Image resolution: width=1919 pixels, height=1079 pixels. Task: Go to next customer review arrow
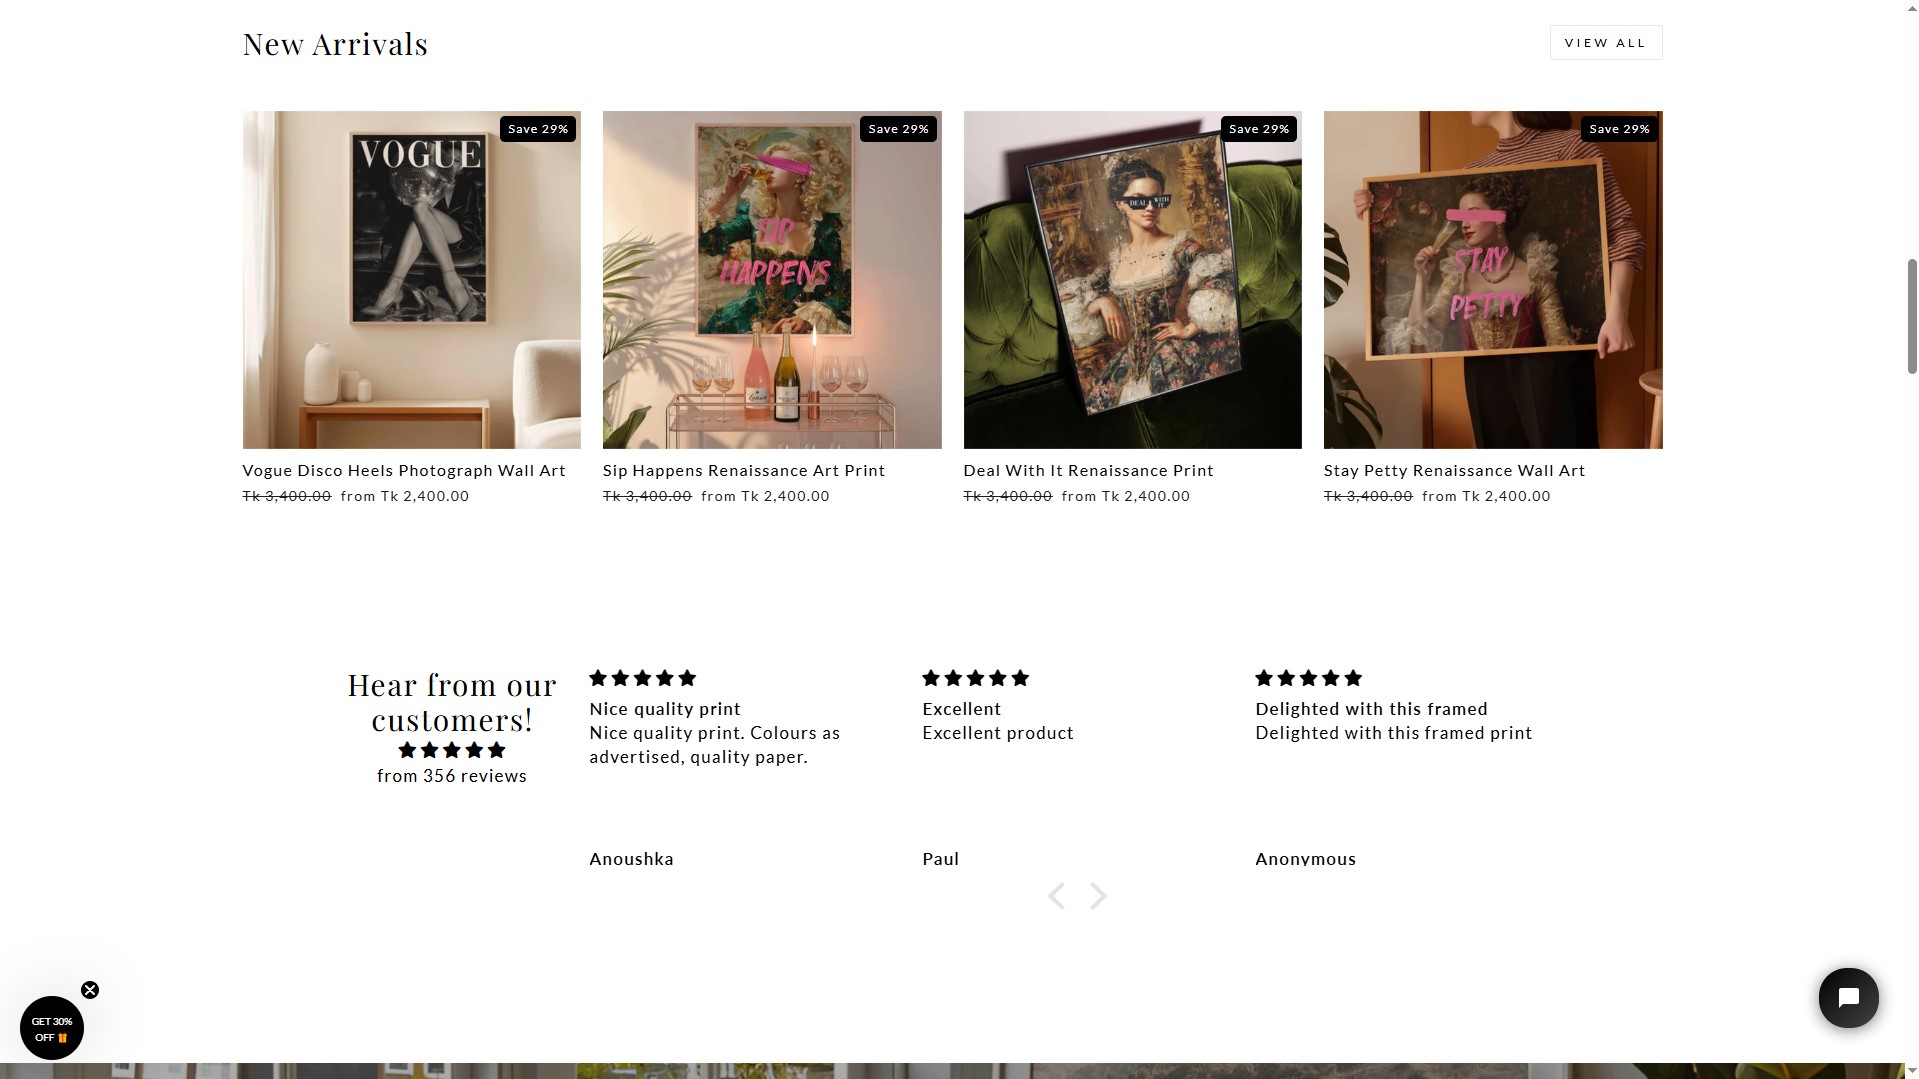pyautogui.click(x=1098, y=896)
